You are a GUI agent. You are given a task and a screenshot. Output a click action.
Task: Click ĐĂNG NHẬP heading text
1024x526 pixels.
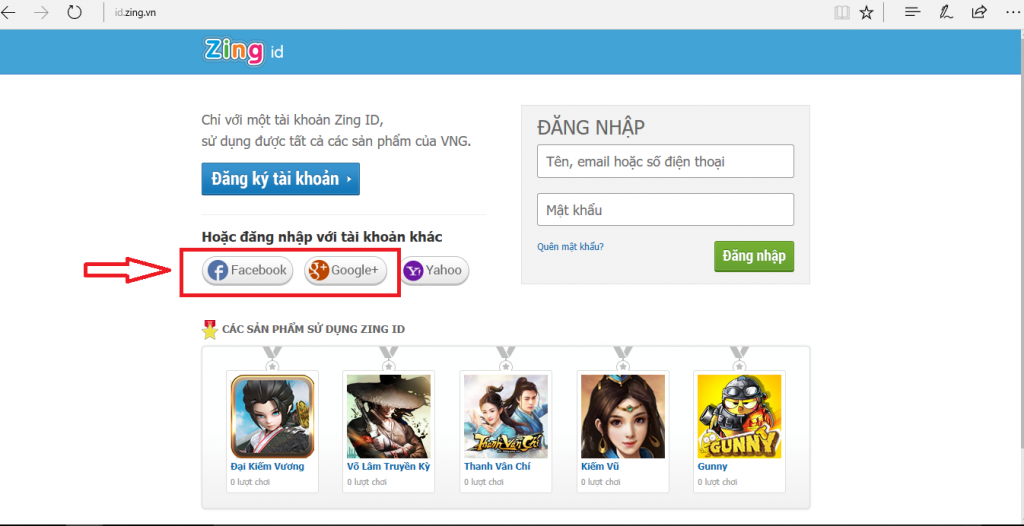591,128
